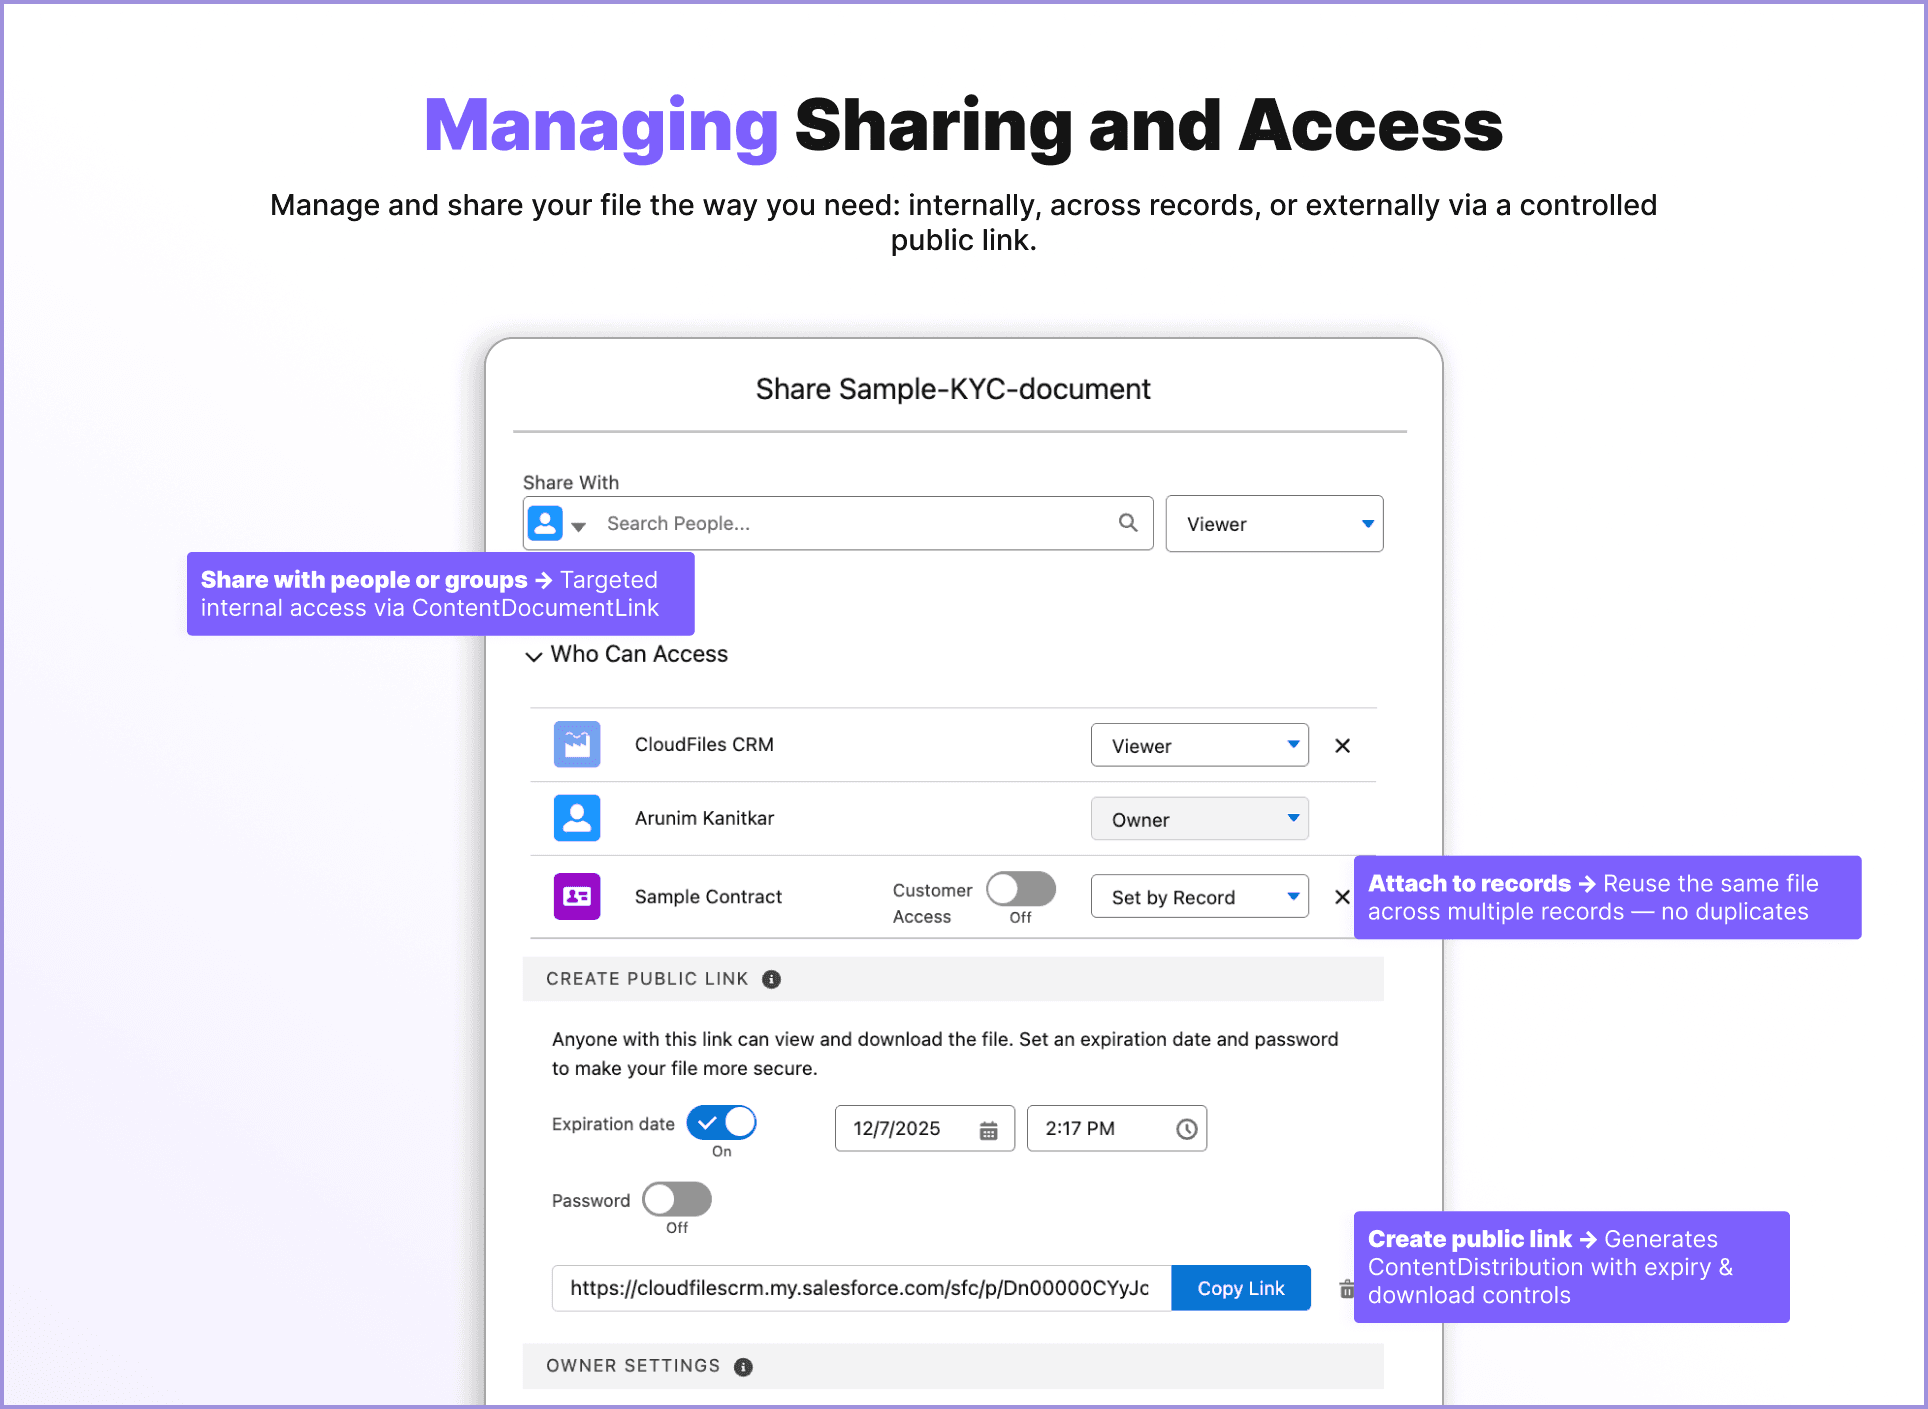
Task: Open the Viewer permission dropdown next to search
Action: (x=1274, y=523)
